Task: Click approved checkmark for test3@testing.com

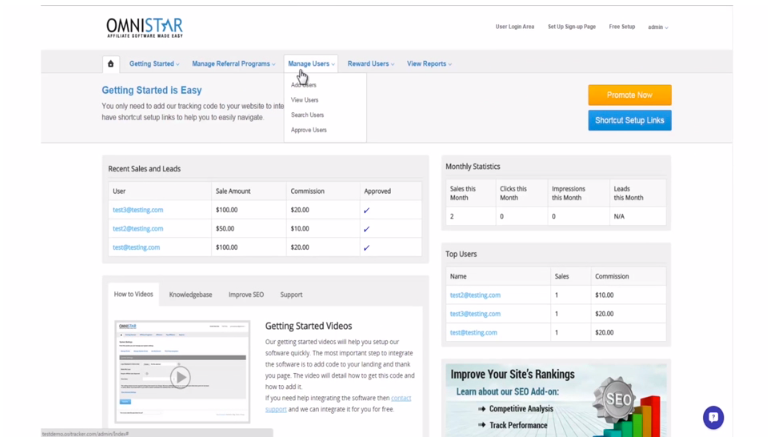Action: [x=366, y=211]
